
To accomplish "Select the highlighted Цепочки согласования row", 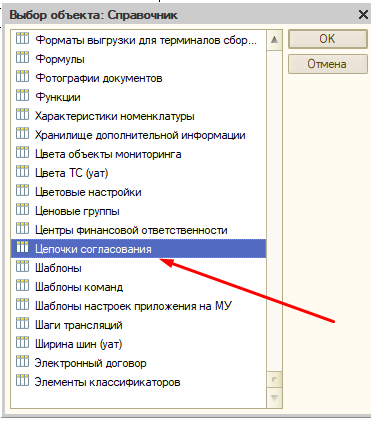I will [138, 249].
